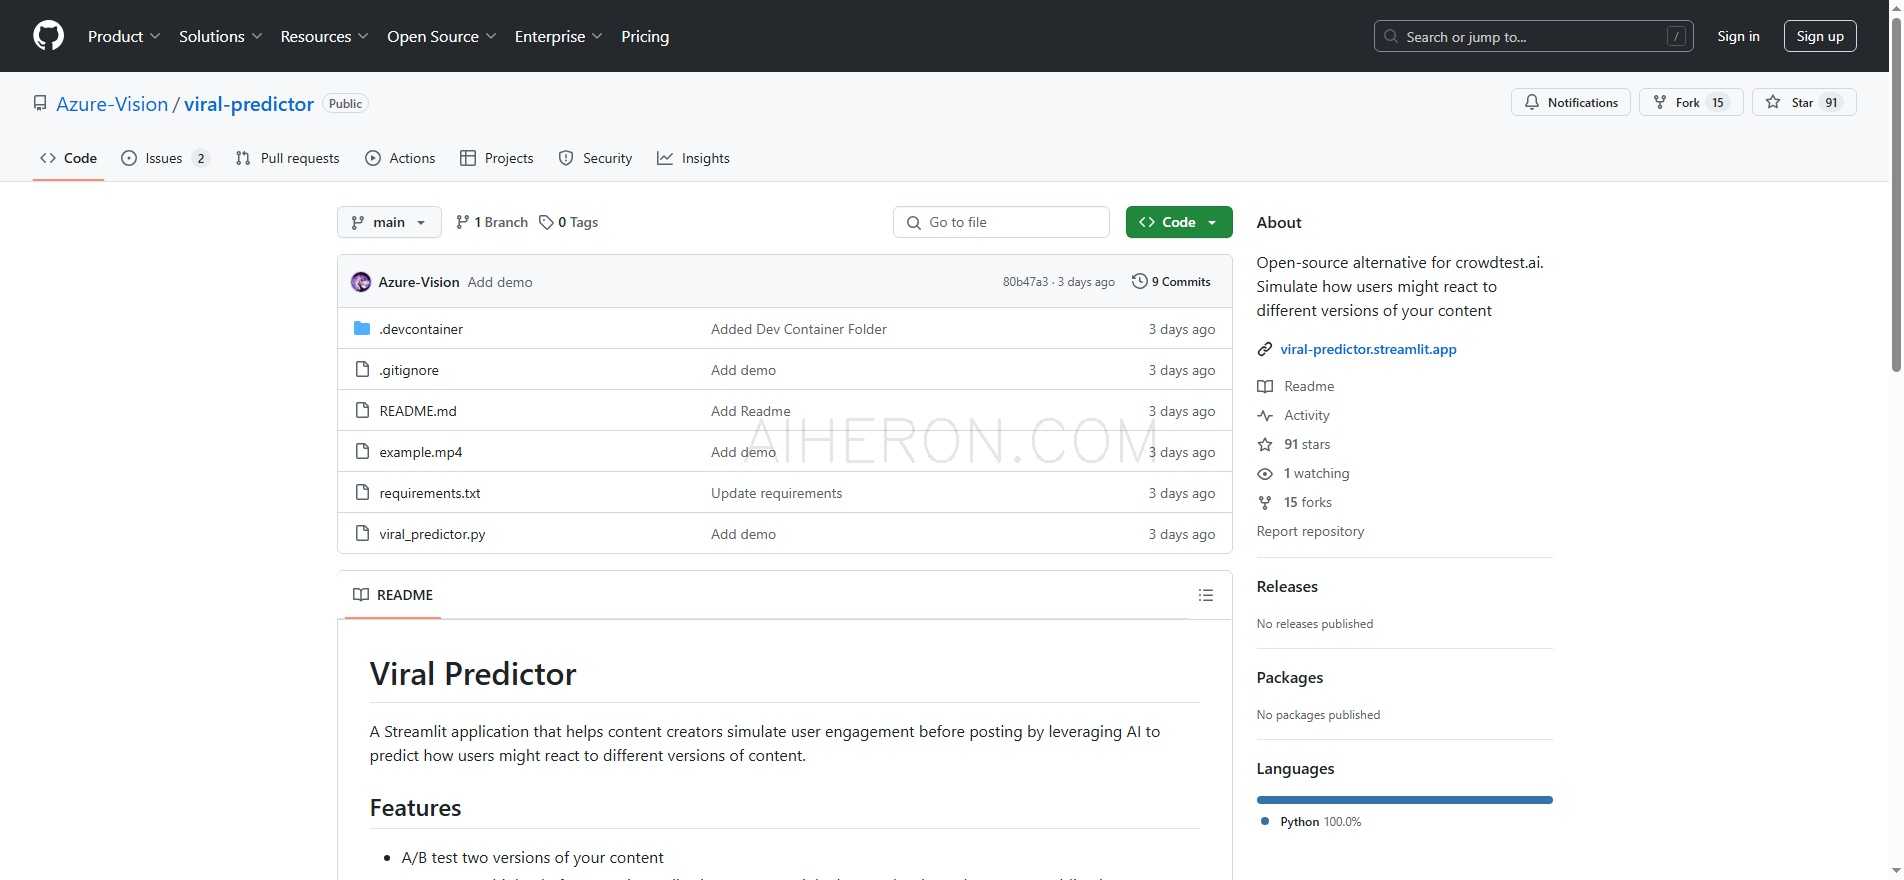Switch to the Actions tab
1904x880 pixels.
click(x=400, y=158)
